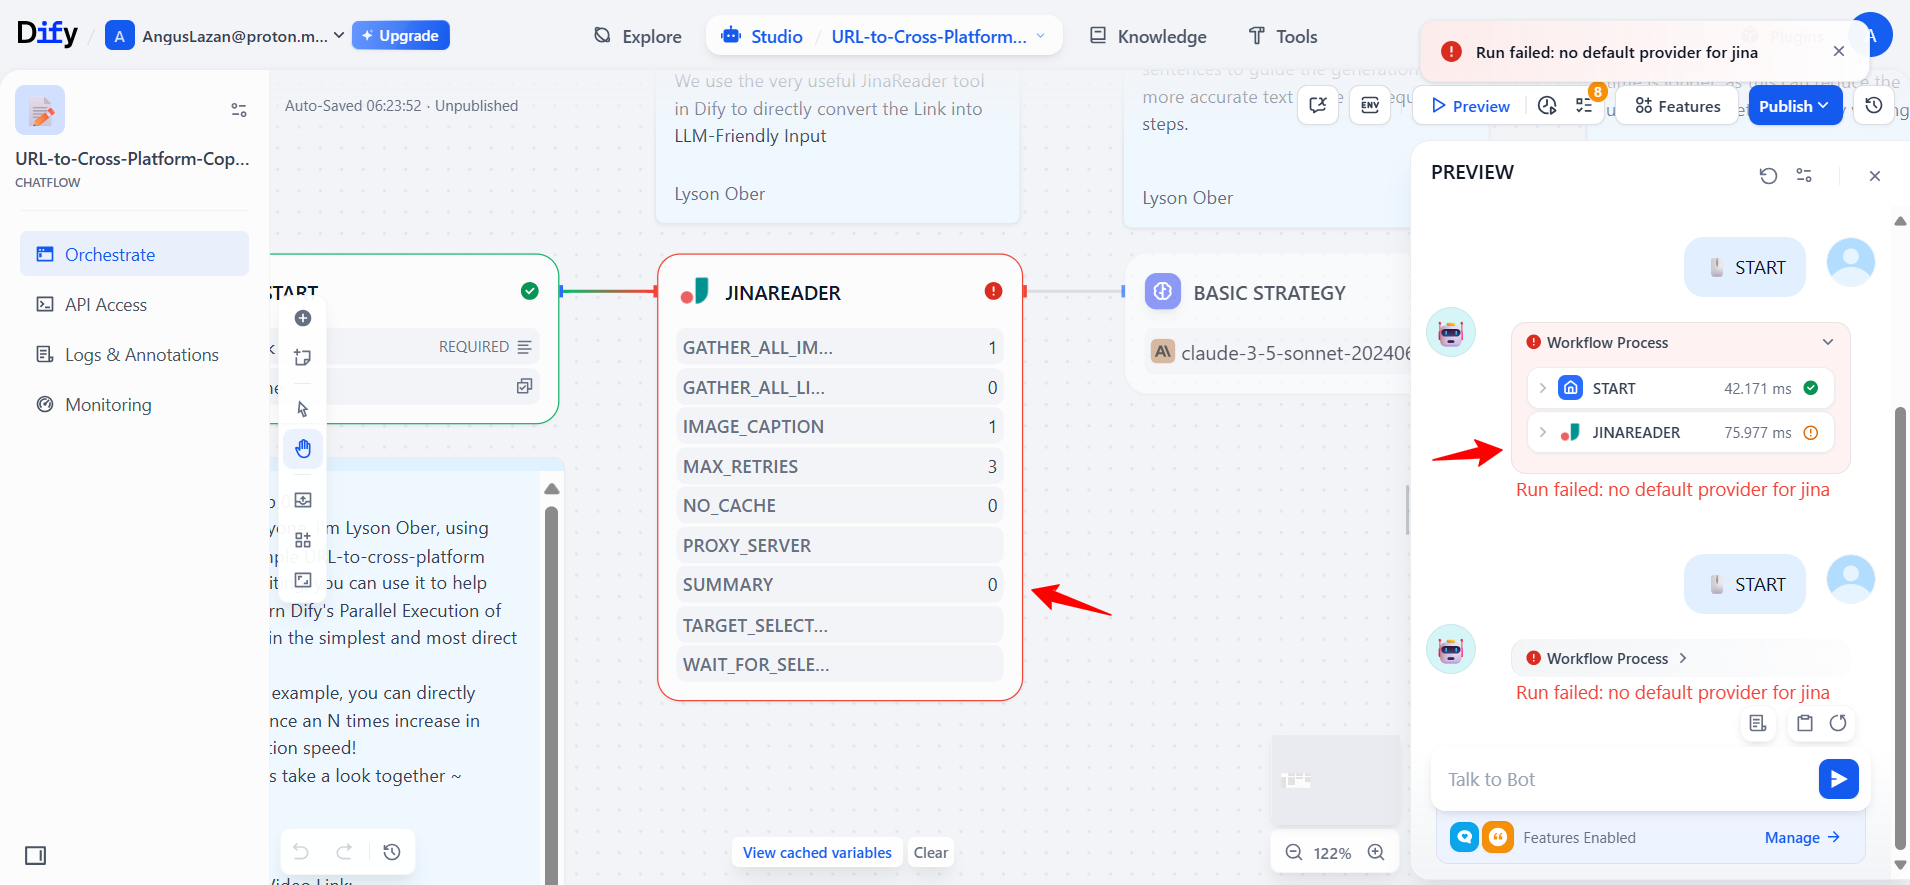
Task: Open change history clock icon near undo
Action: click(x=392, y=852)
